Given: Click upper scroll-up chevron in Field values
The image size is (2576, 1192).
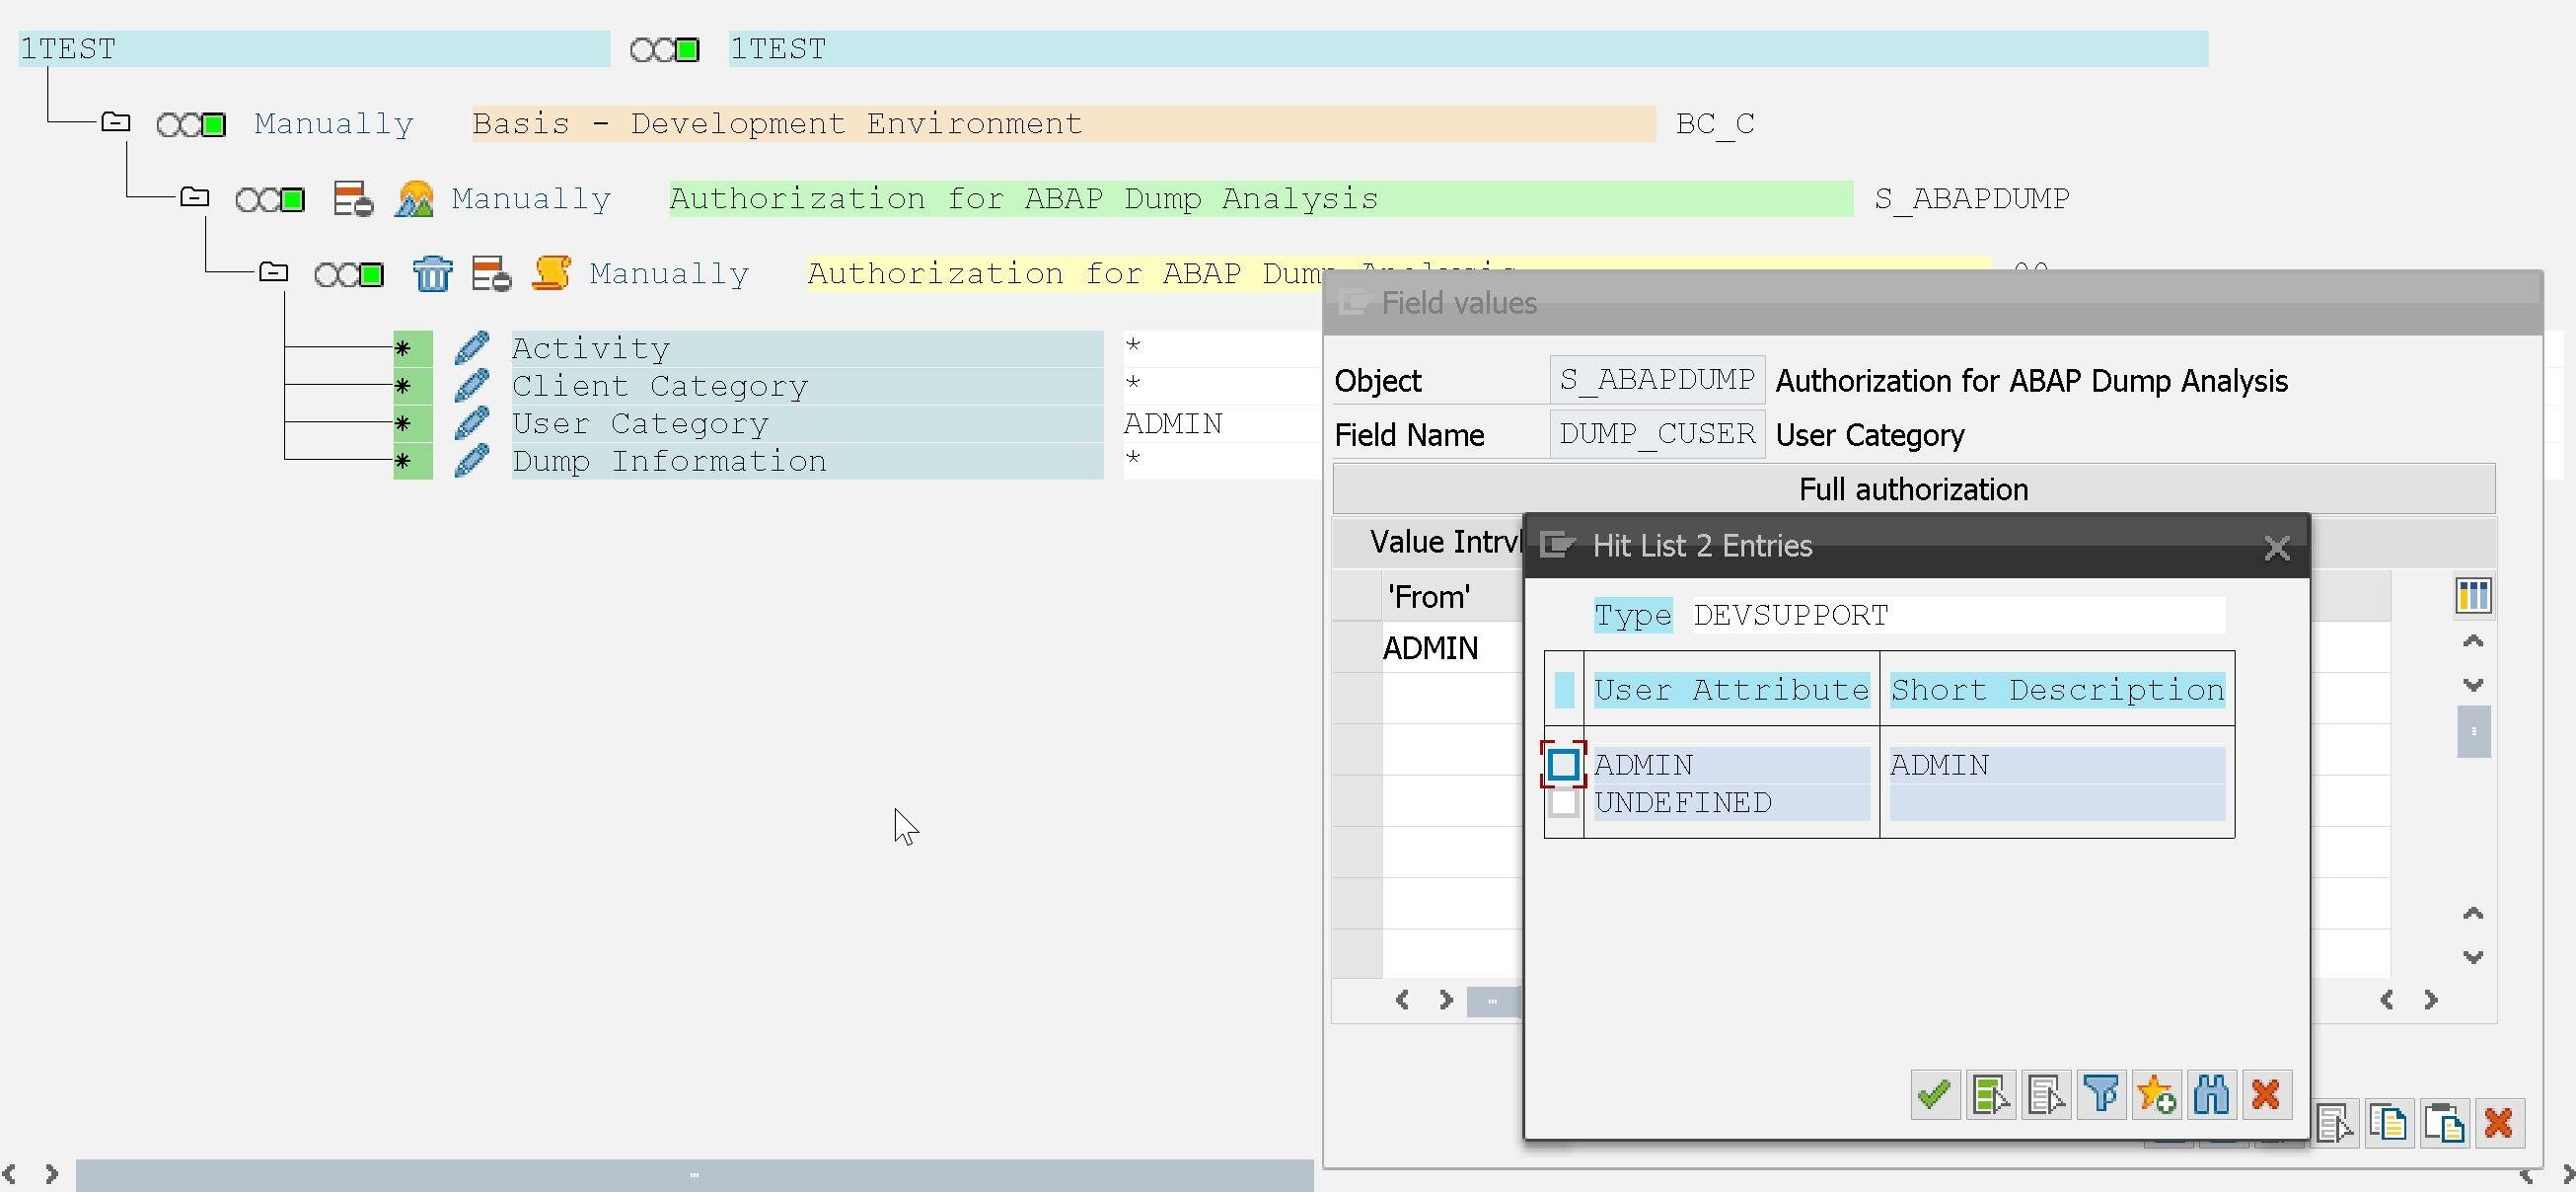Looking at the screenshot, I should (2473, 641).
